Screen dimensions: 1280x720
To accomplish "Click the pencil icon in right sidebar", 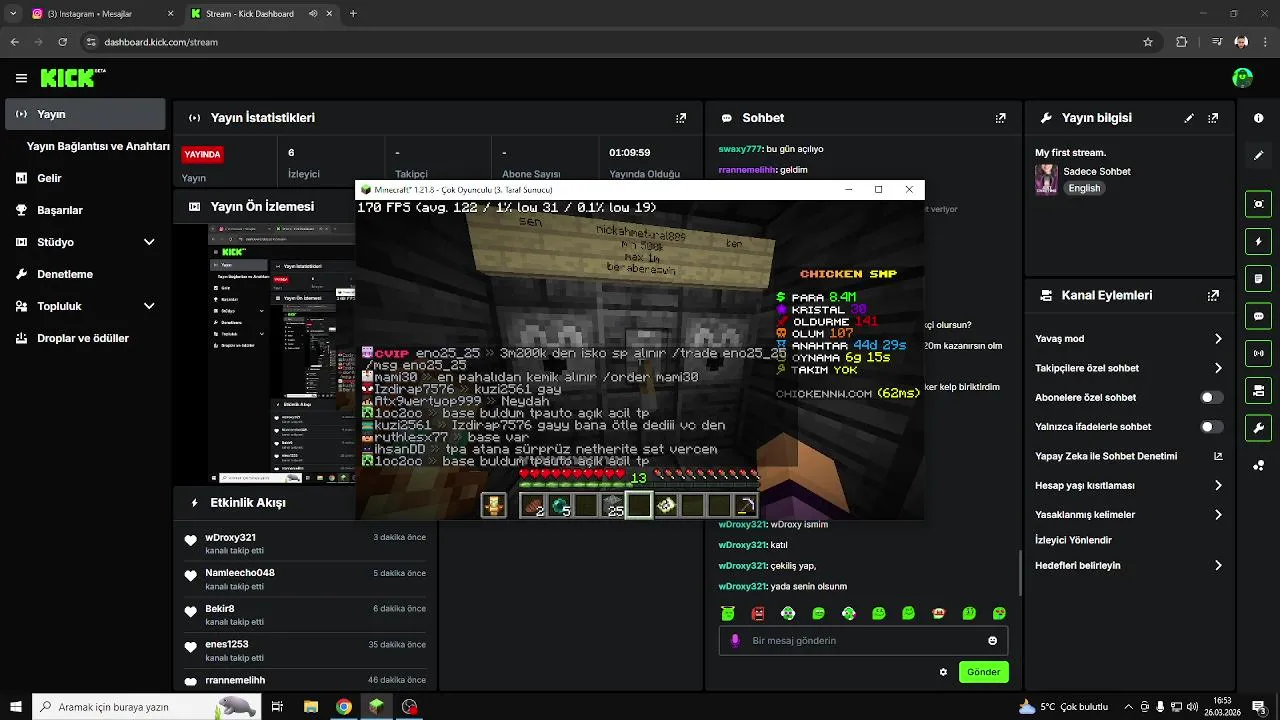I will (1258, 156).
